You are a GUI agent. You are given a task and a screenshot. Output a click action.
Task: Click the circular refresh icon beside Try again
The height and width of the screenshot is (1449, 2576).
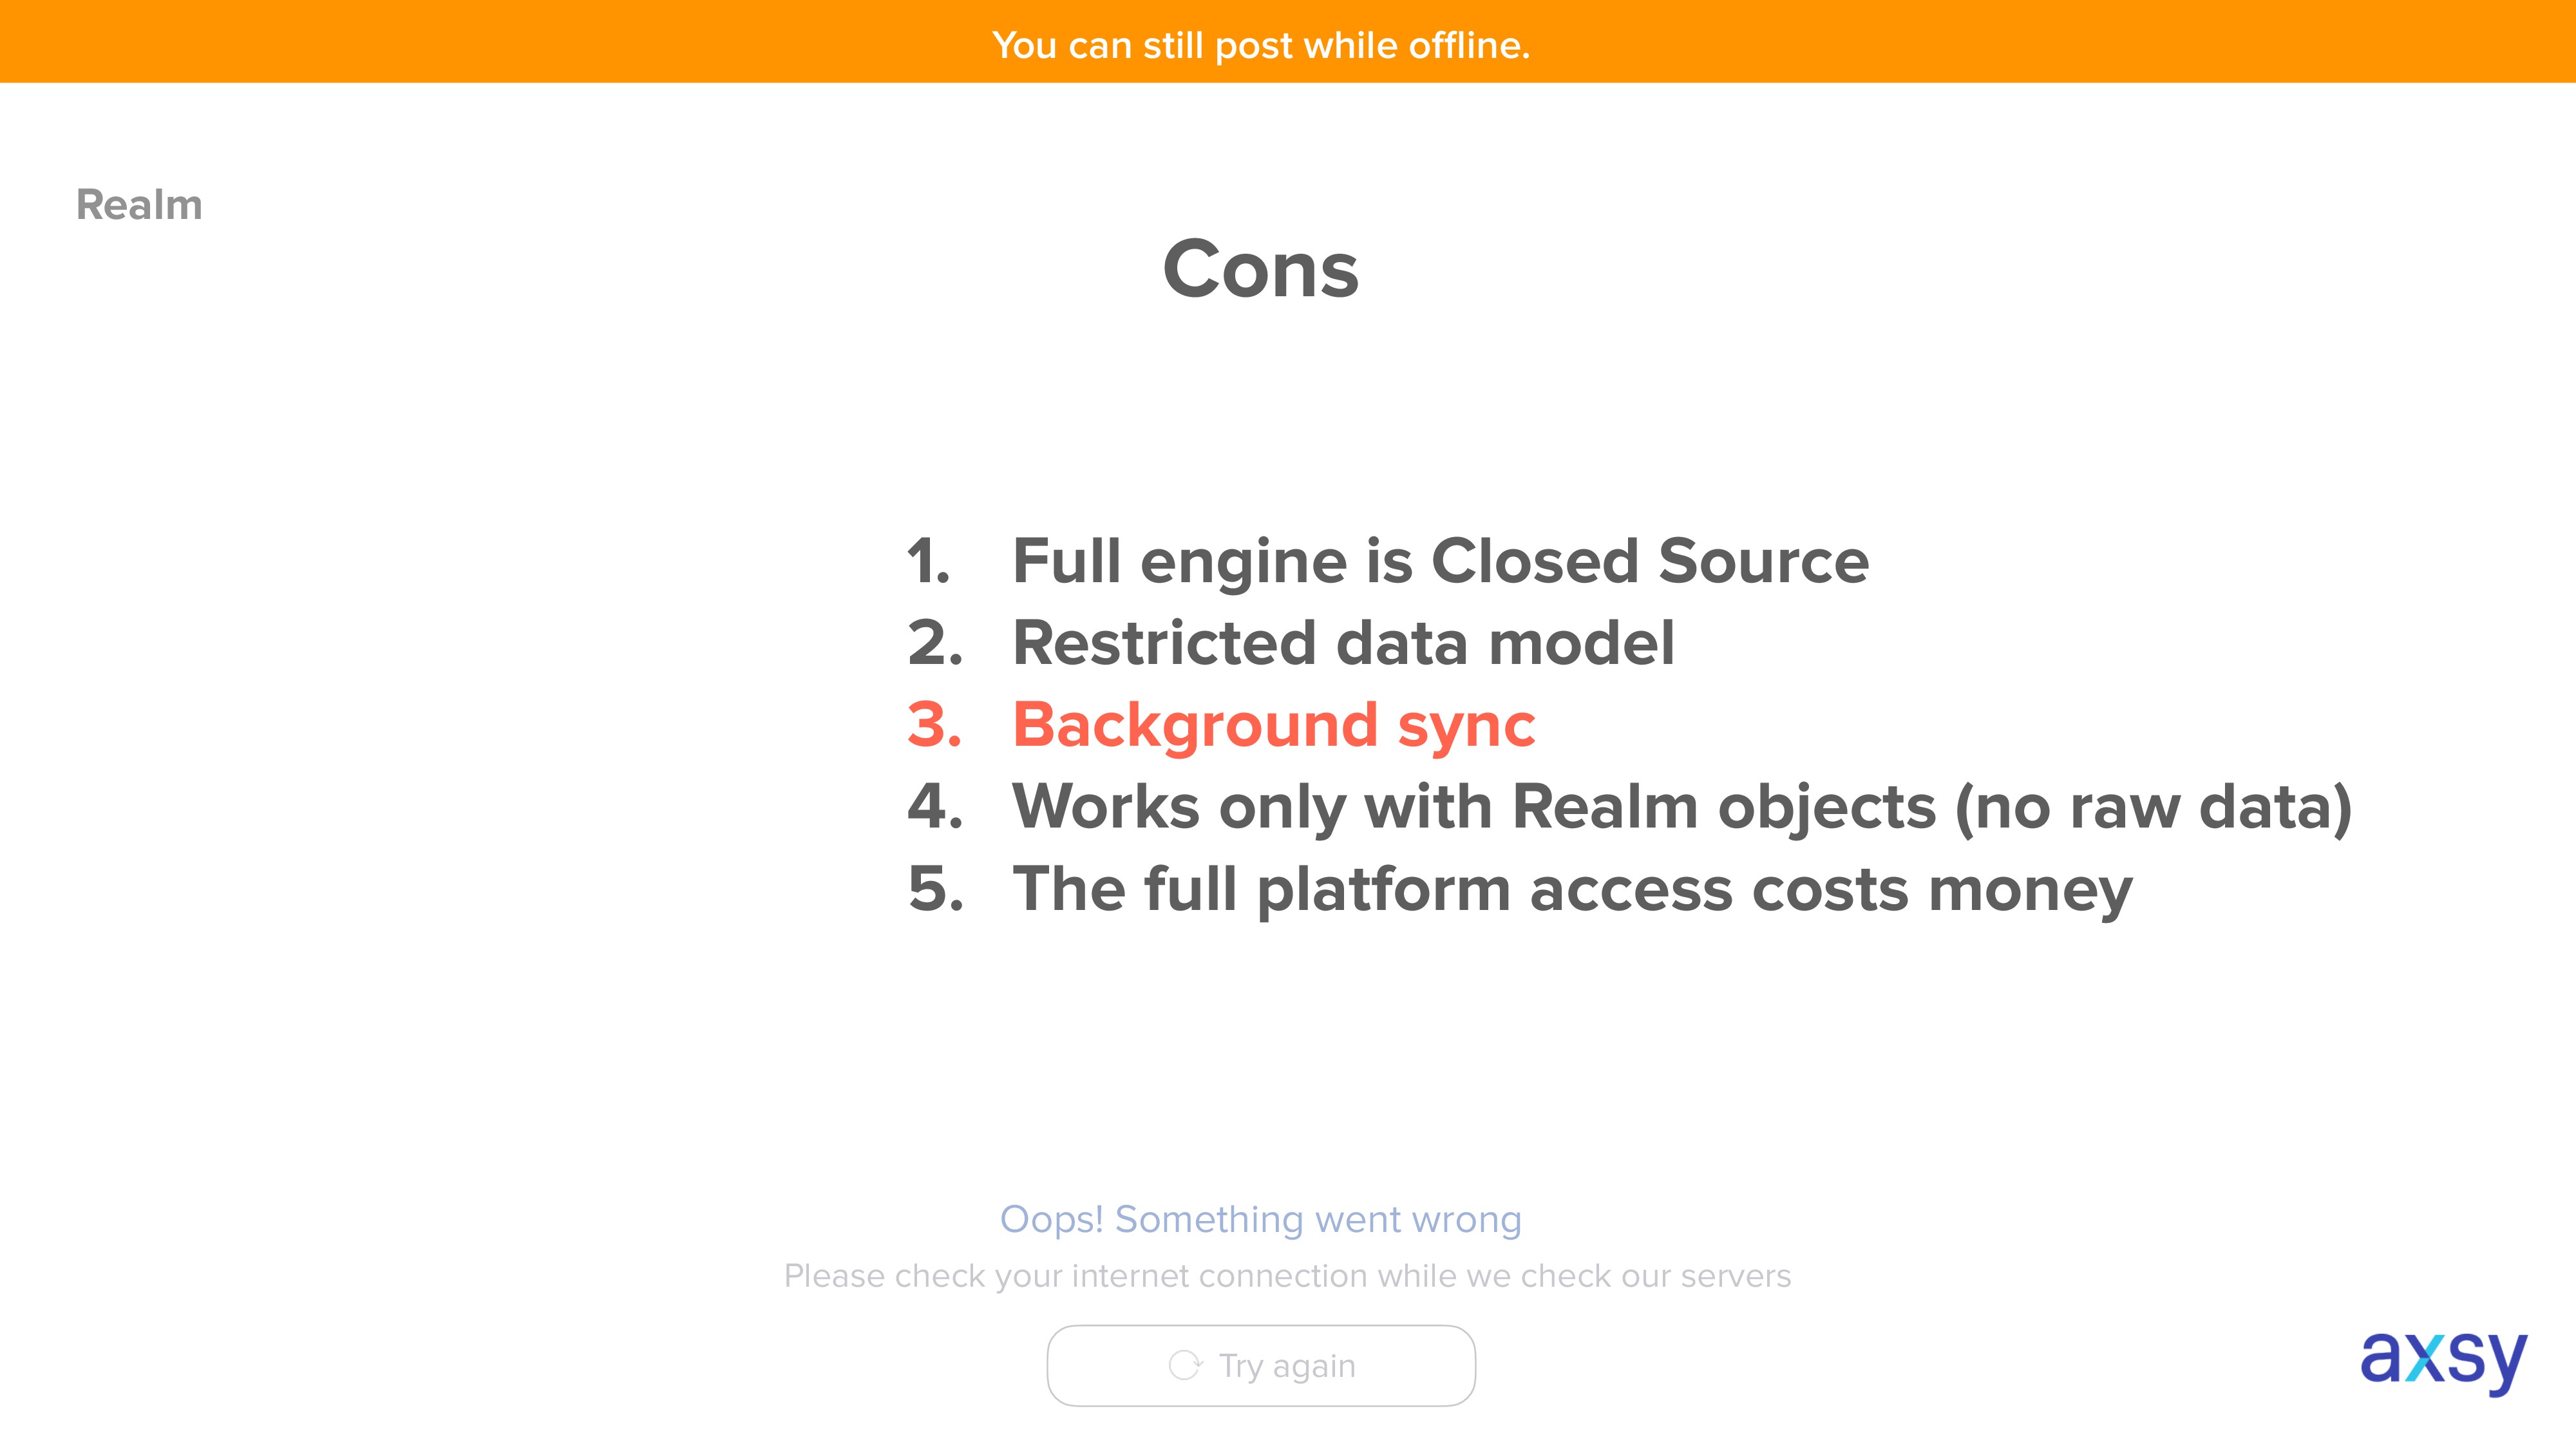click(1185, 1365)
